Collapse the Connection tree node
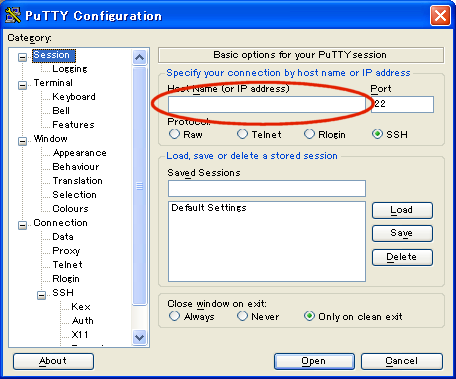The image size is (456, 379). [22, 225]
